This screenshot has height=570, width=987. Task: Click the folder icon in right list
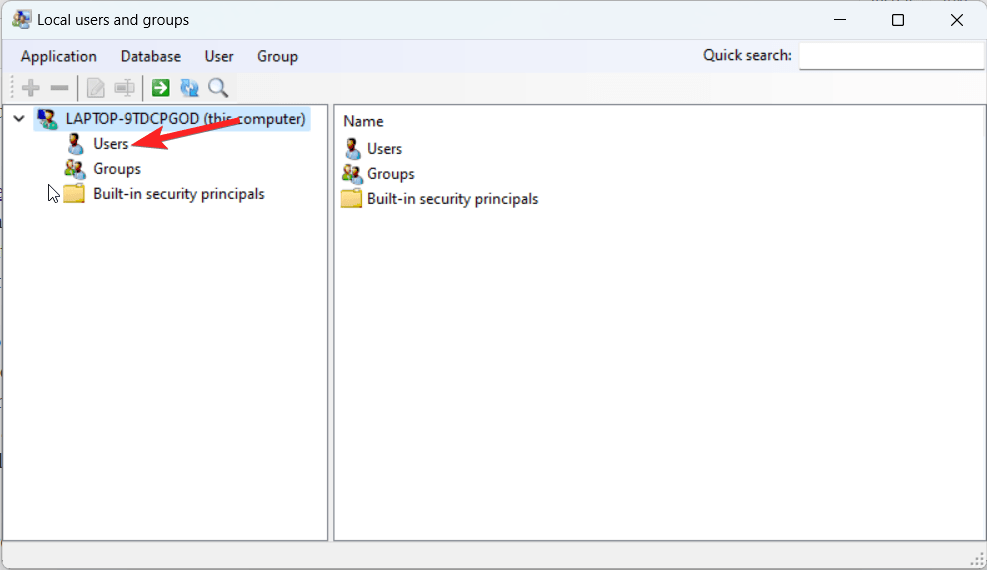point(351,199)
